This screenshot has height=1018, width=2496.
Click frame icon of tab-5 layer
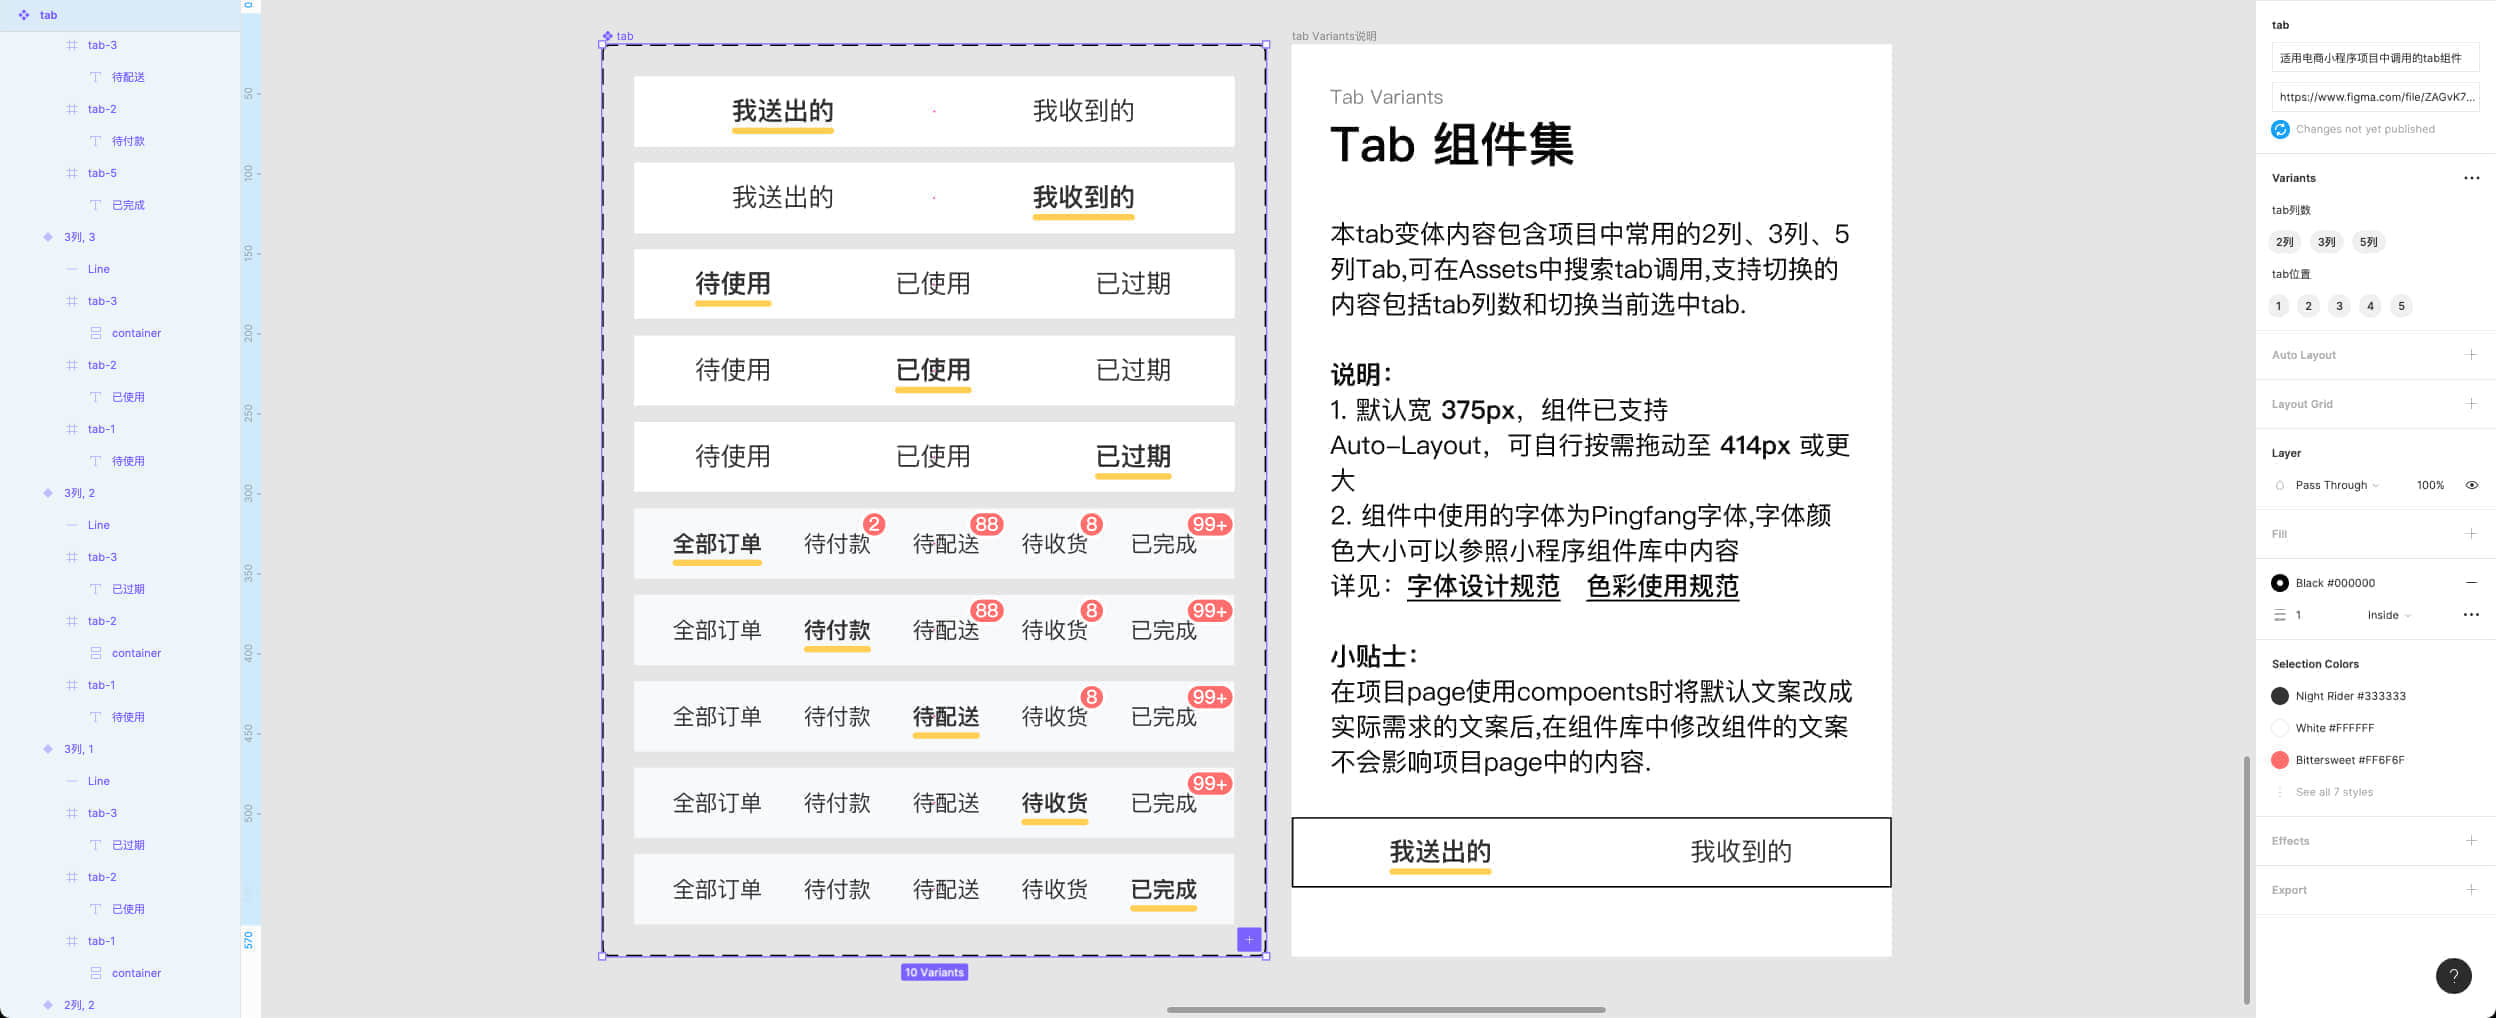[71, 173]
